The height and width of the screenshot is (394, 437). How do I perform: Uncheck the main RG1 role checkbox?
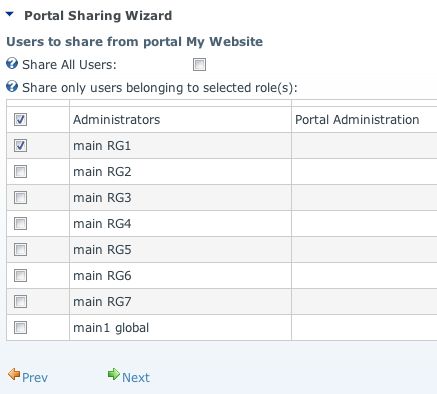(x=20, y=146)
